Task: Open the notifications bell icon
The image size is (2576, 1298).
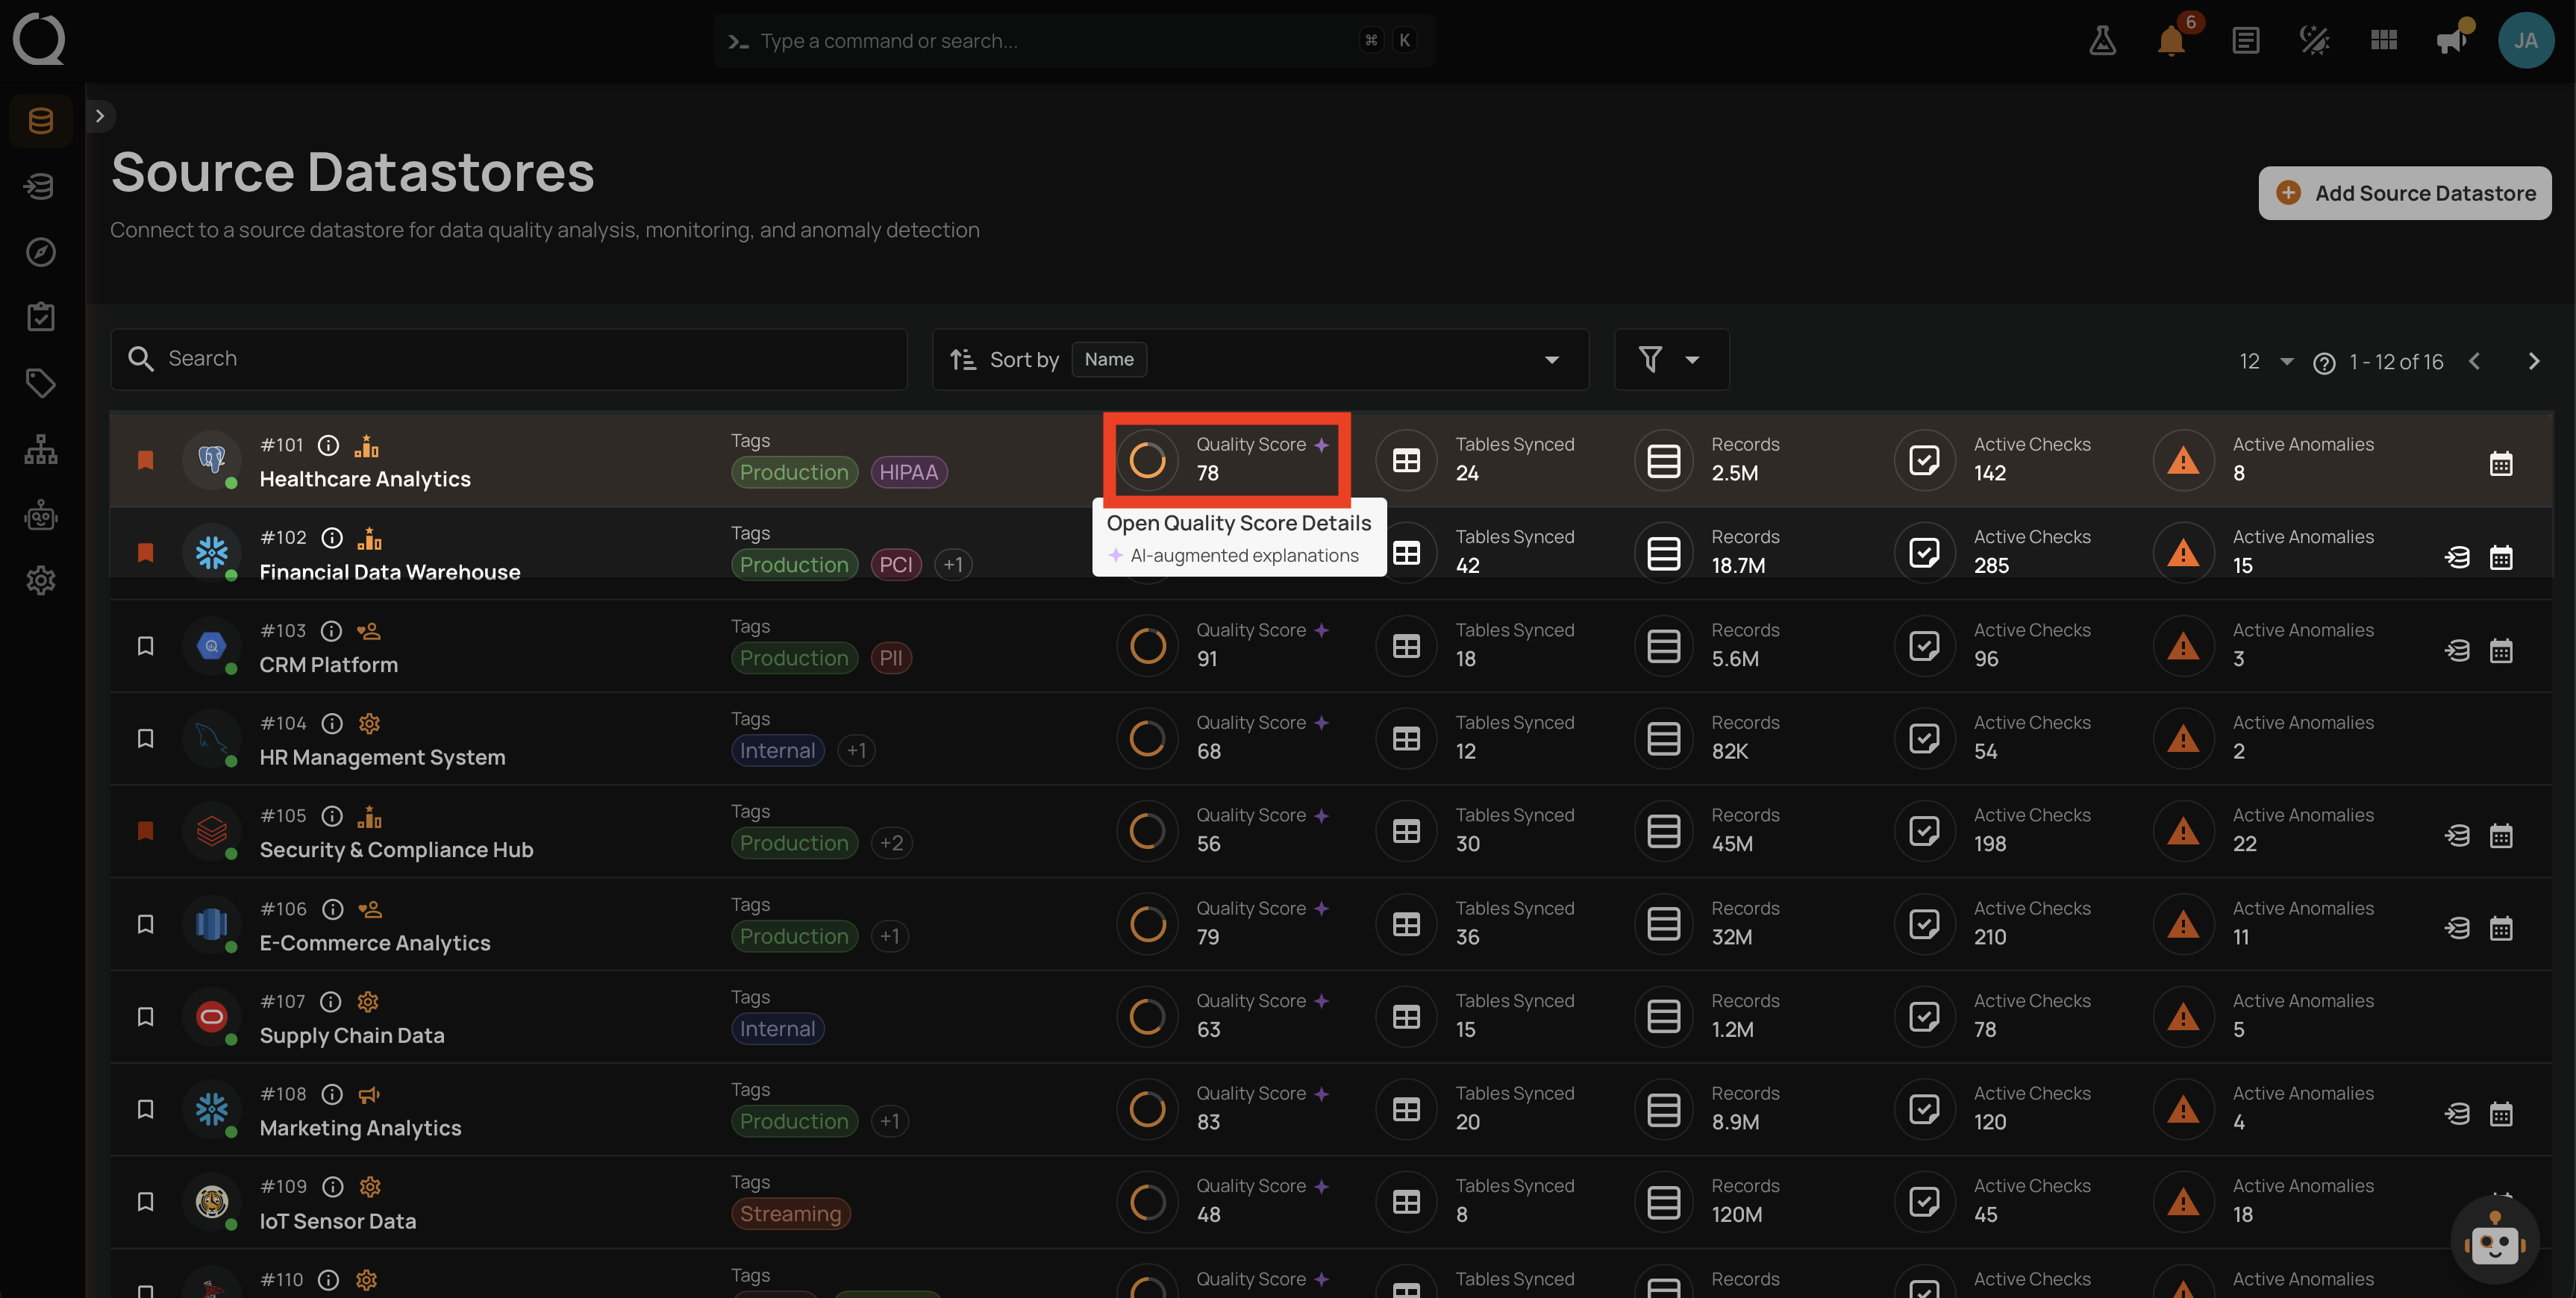Action: coord(2171,41)
